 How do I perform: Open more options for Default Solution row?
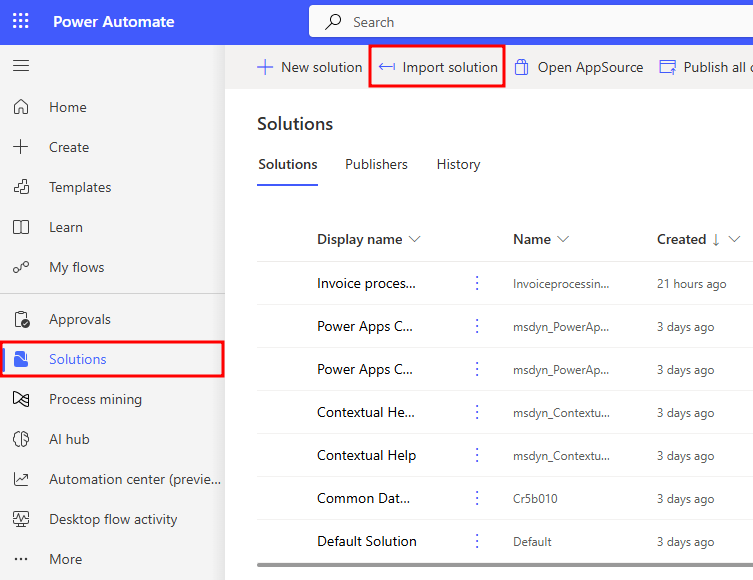point(477,541)
